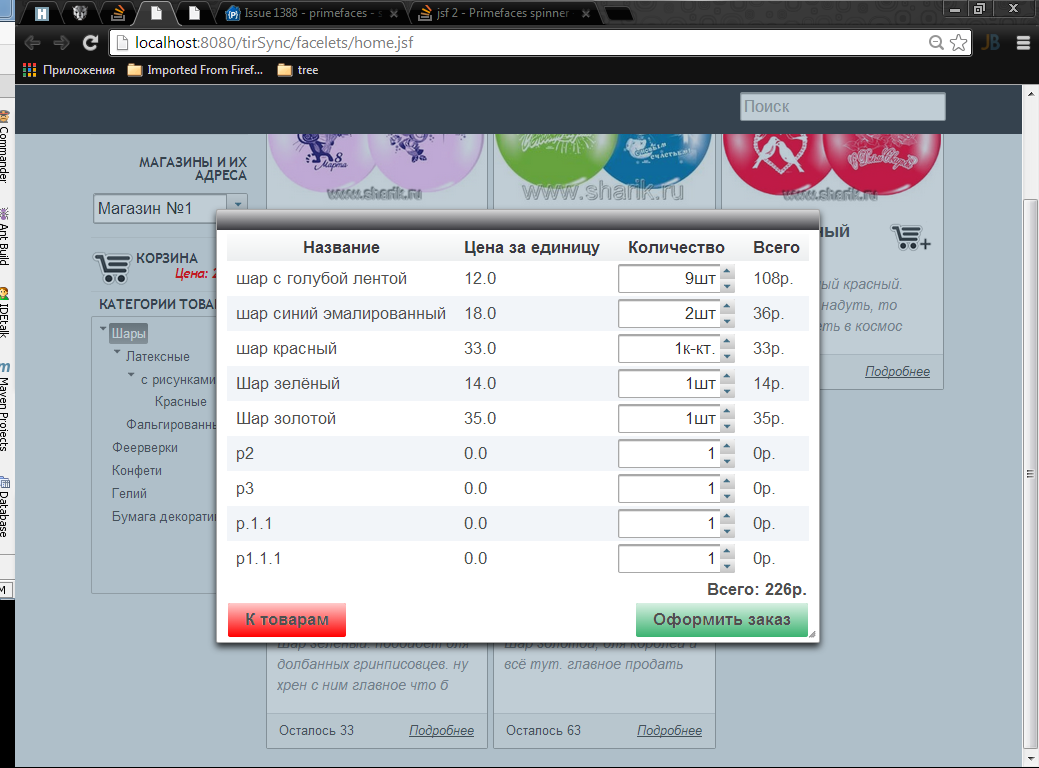The width and height of the screenshot is (1039, 768).
Task: Decrease quantity of p1.1.1 item
Action: click(728, 566)
